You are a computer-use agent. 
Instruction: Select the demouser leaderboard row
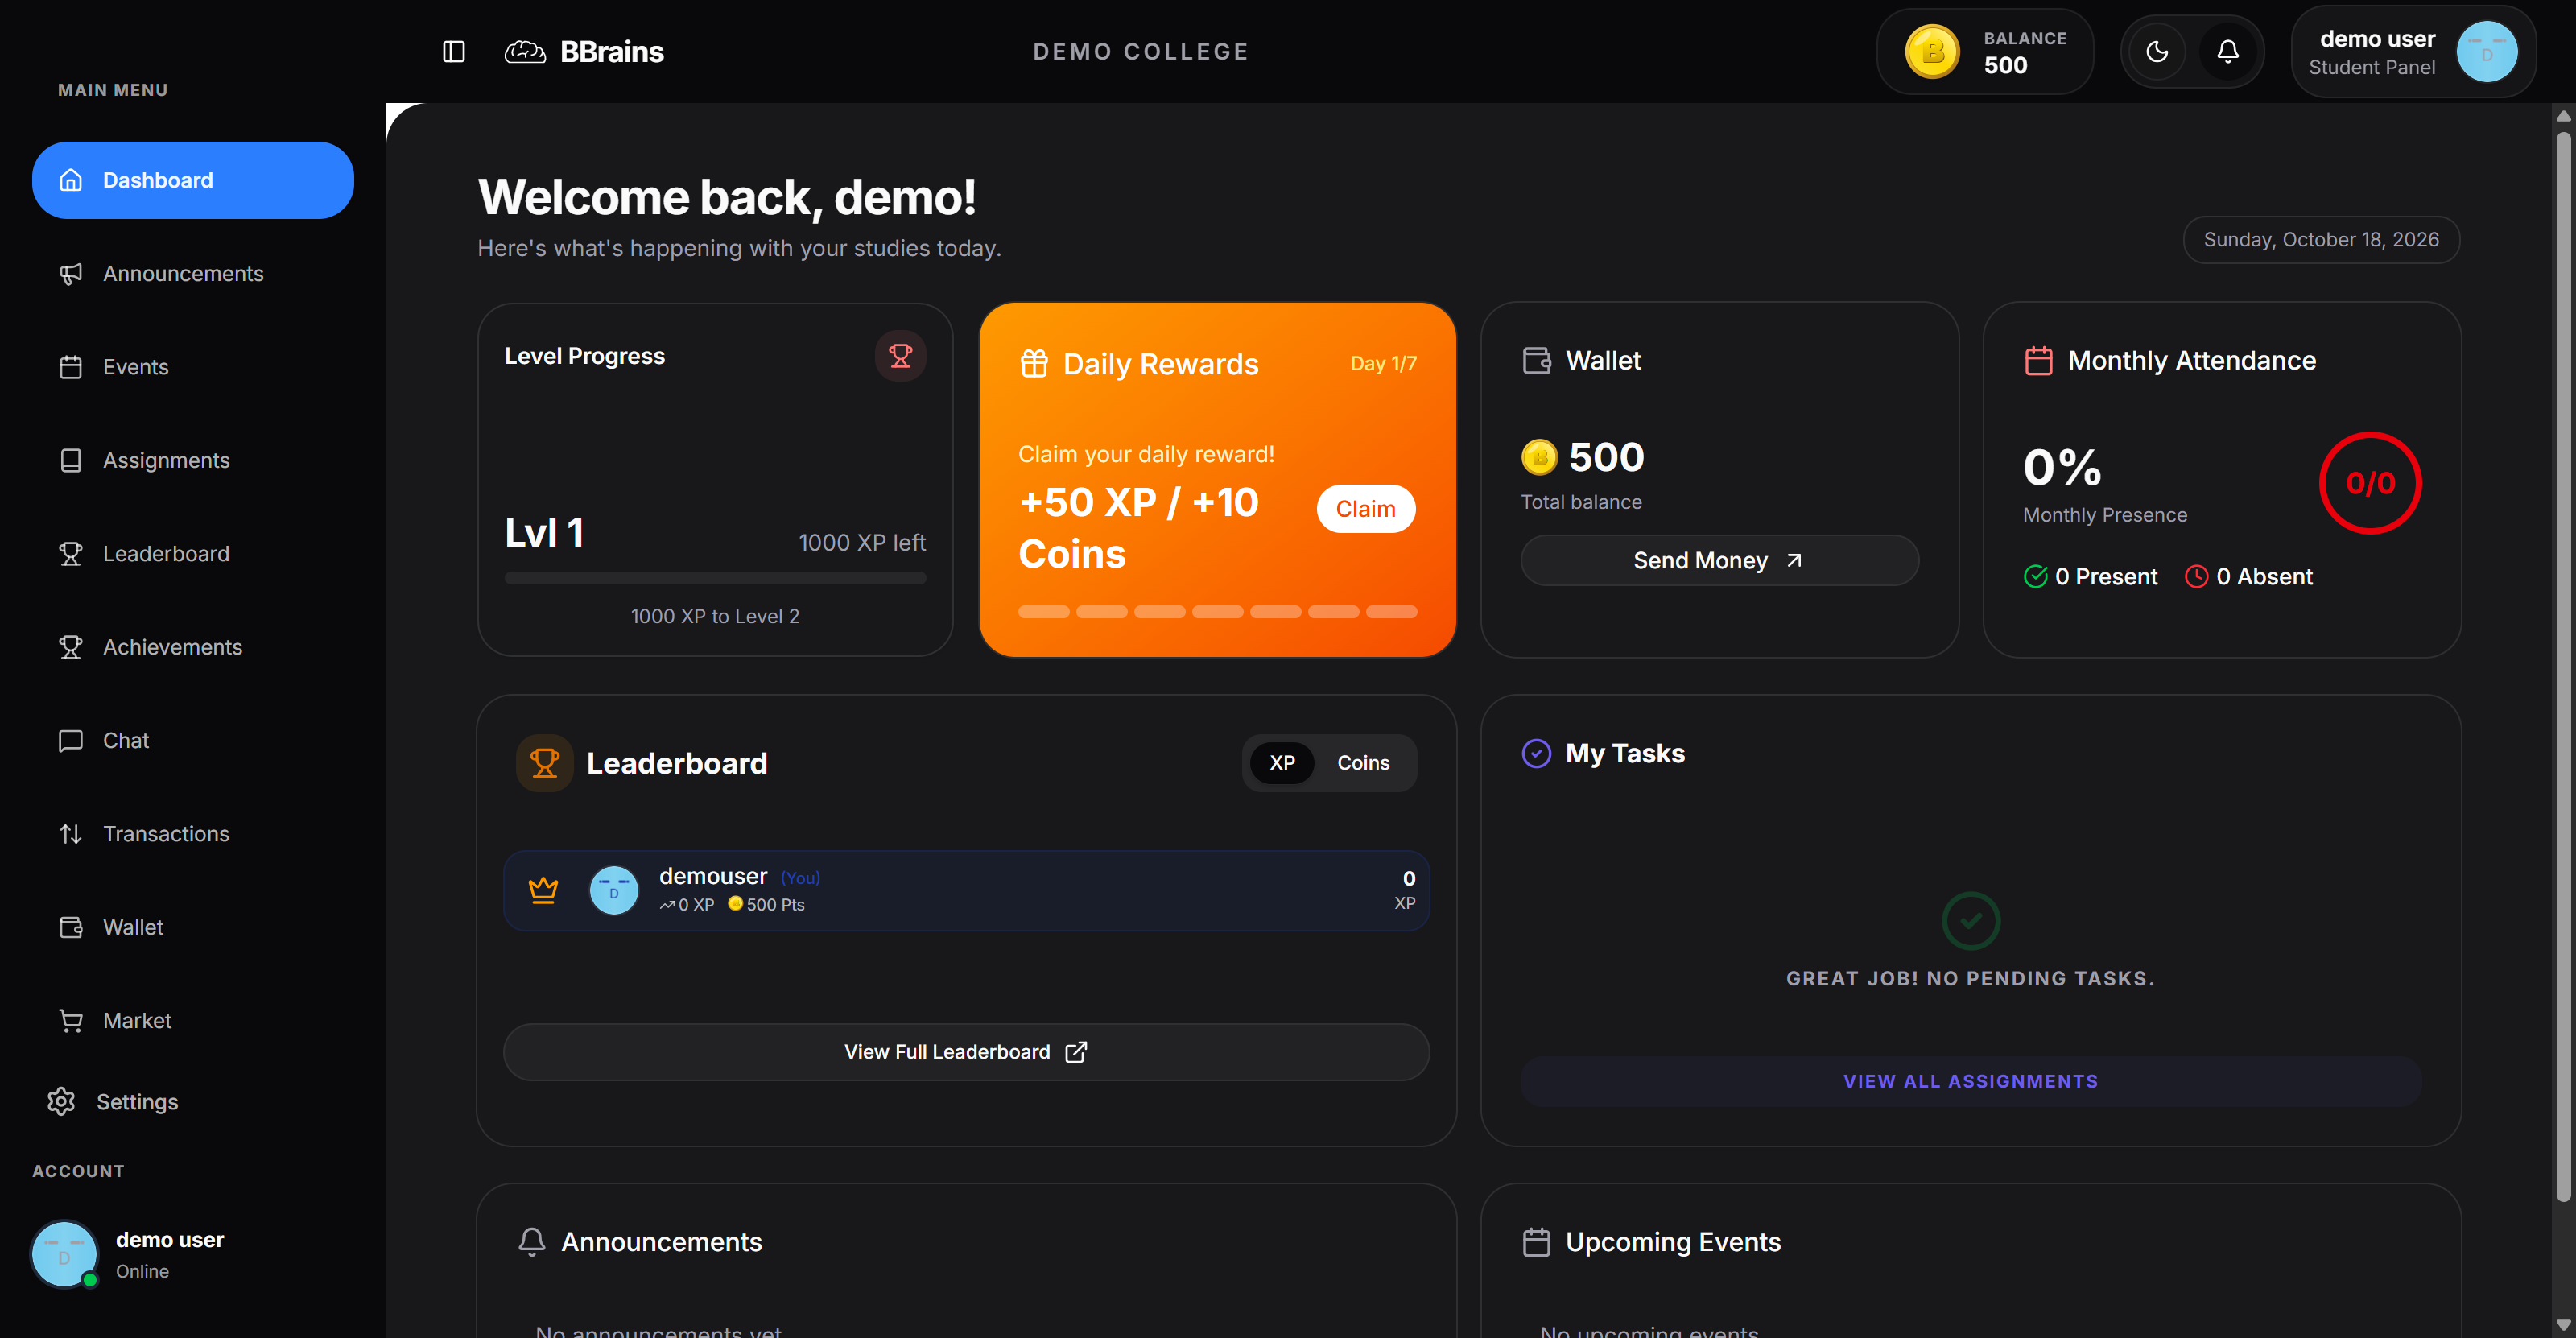pos(966,891)
